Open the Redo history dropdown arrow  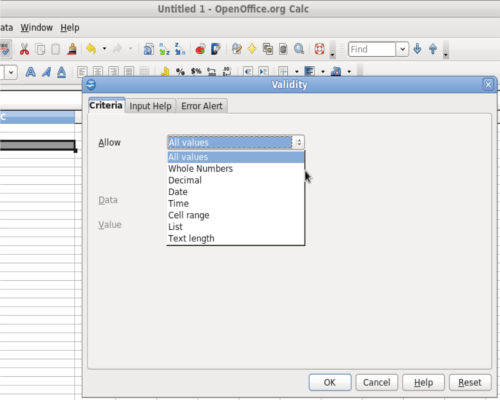click(131, 49)
